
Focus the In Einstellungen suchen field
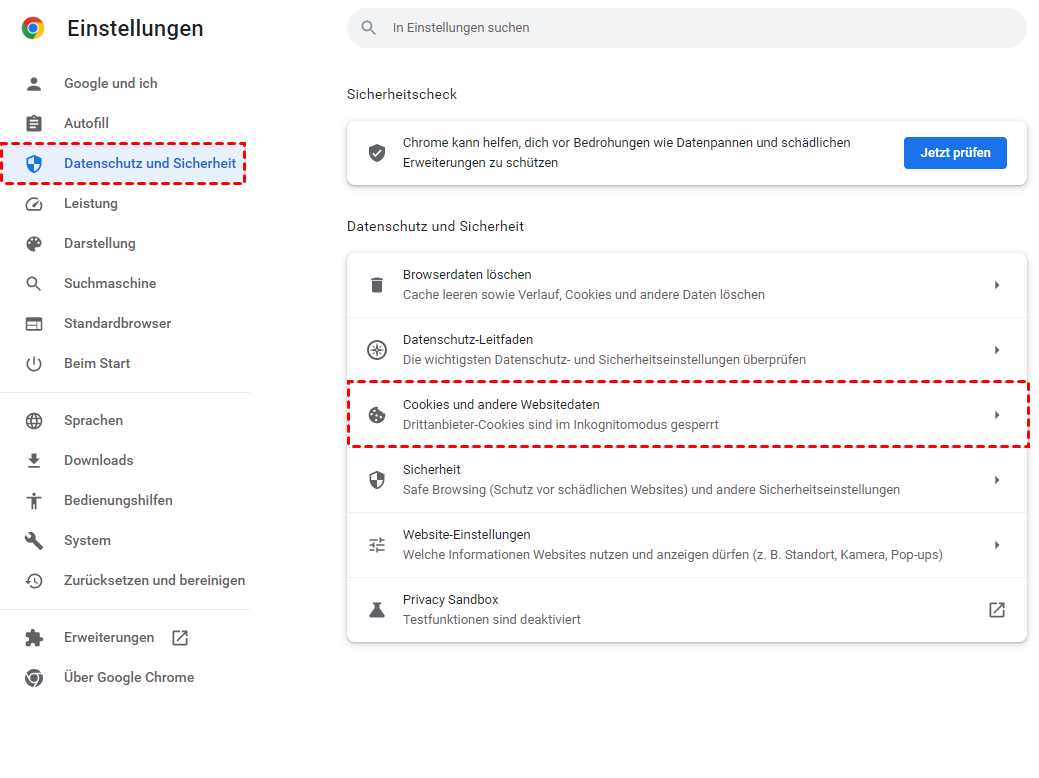pyautogui.click(x=700, y=28)
